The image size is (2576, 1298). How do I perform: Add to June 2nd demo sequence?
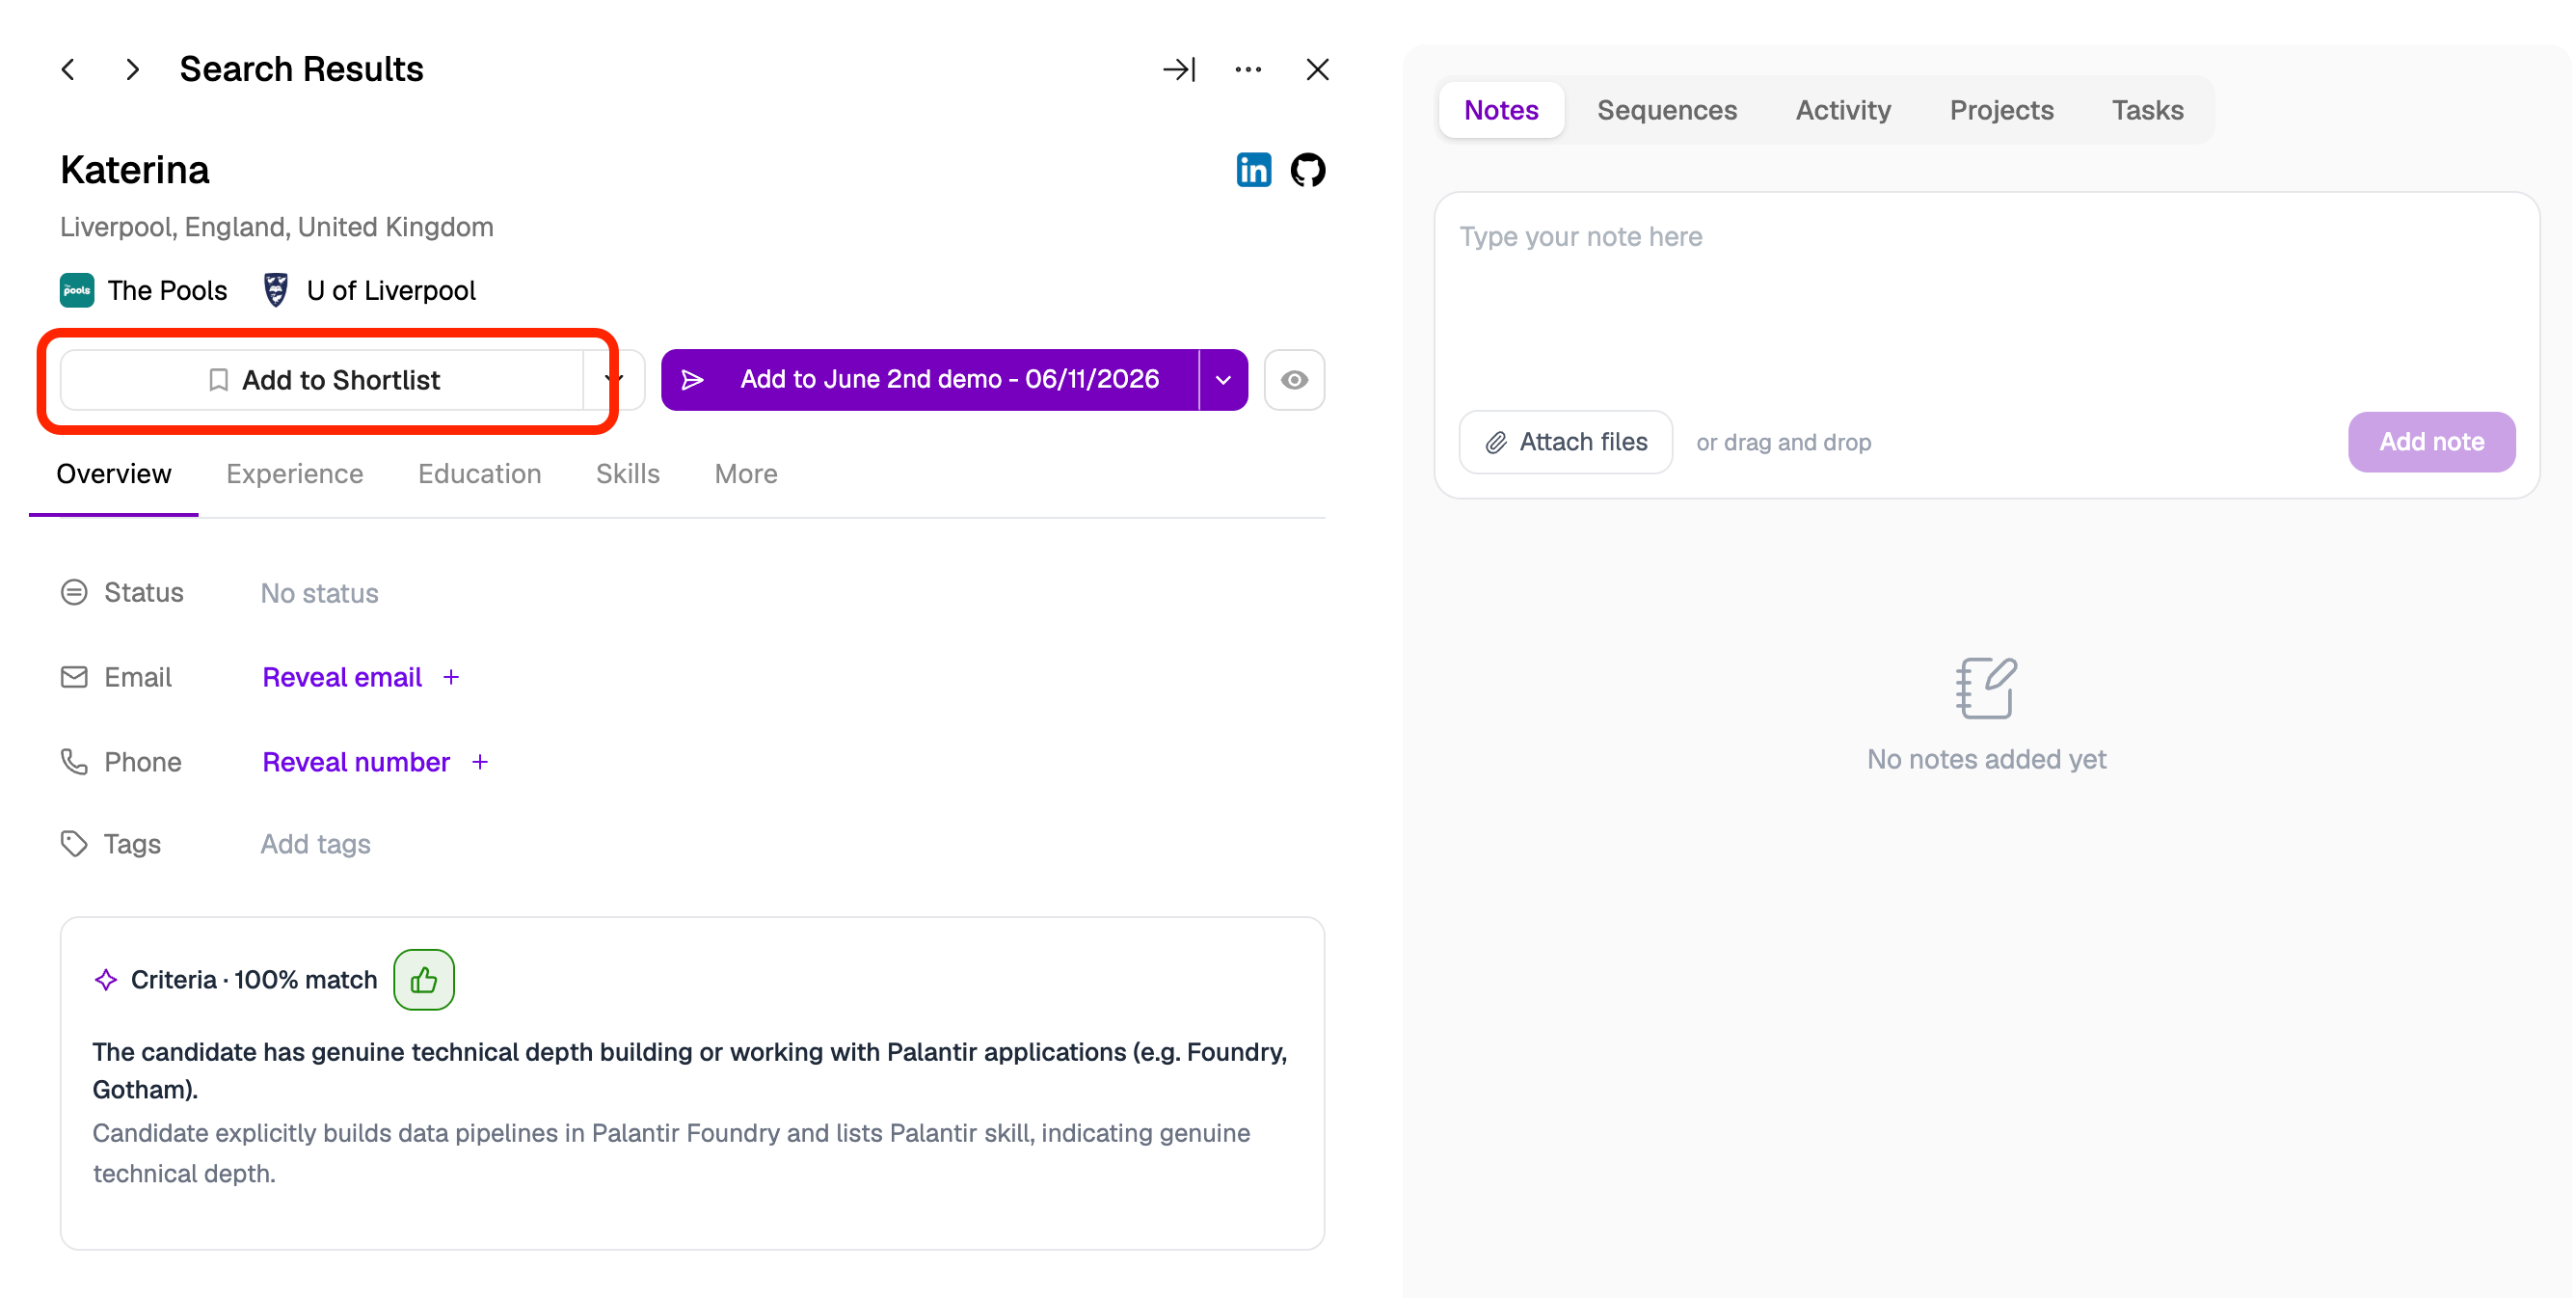click(x=929, y=380)
